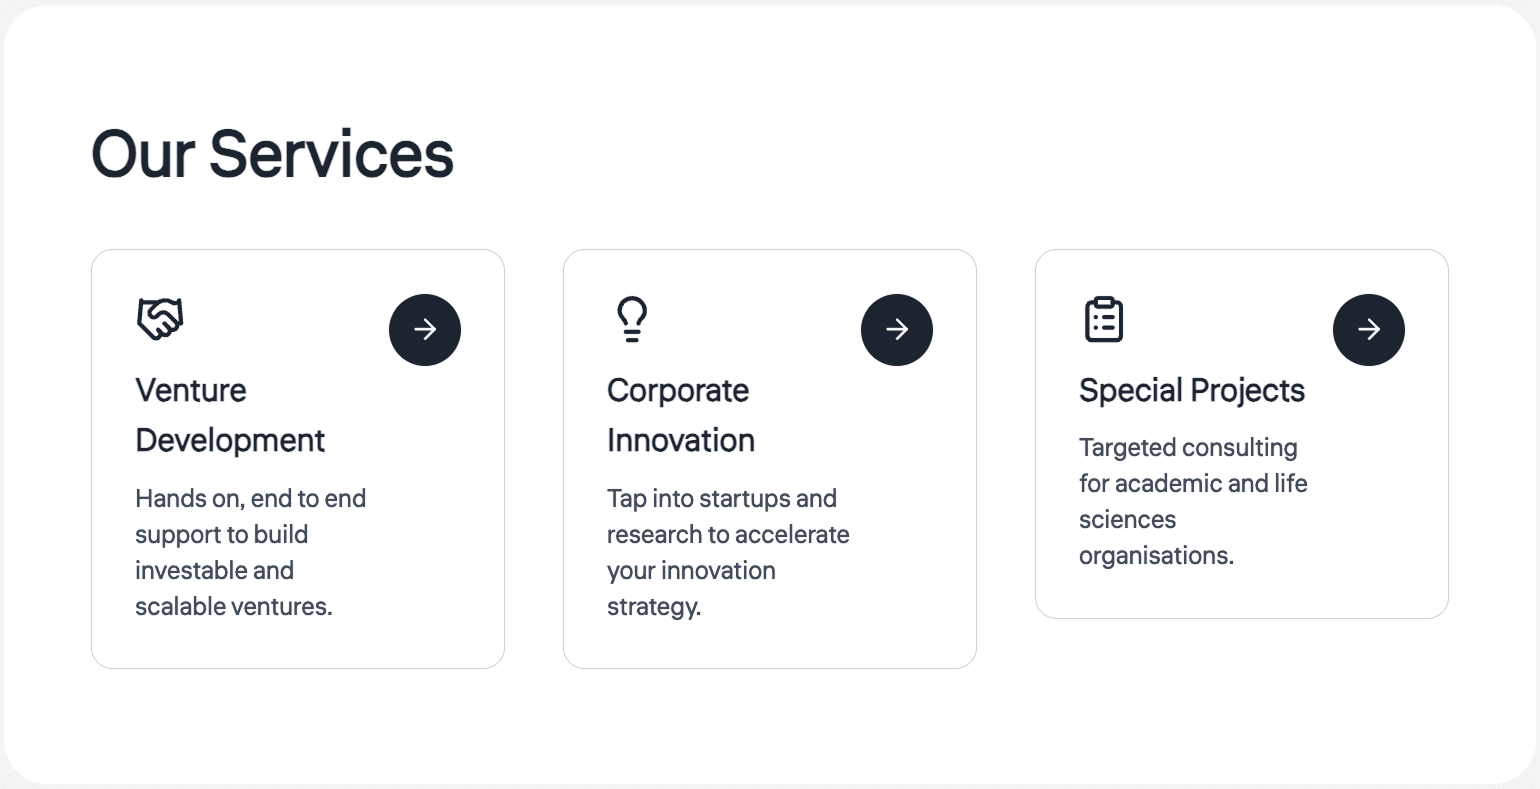Select the Venture Development service card
This screenshot has width=1540, height=789.
coord(298,640)
